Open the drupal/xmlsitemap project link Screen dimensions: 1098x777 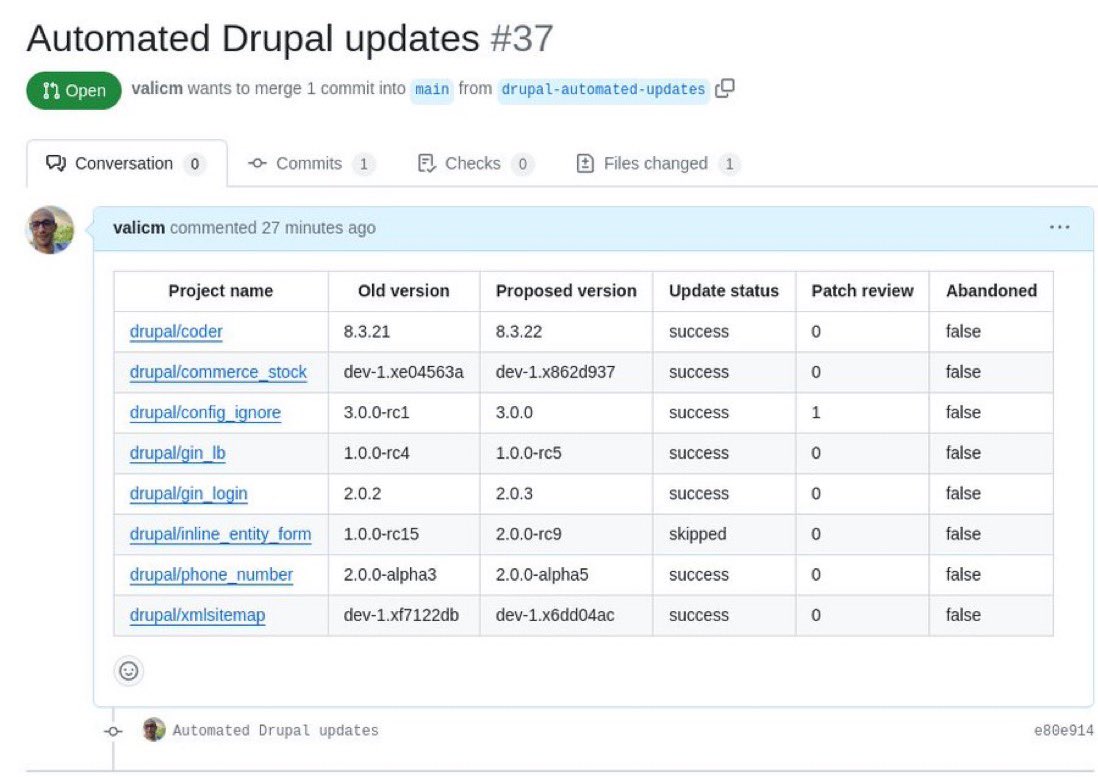coord(197,615)
